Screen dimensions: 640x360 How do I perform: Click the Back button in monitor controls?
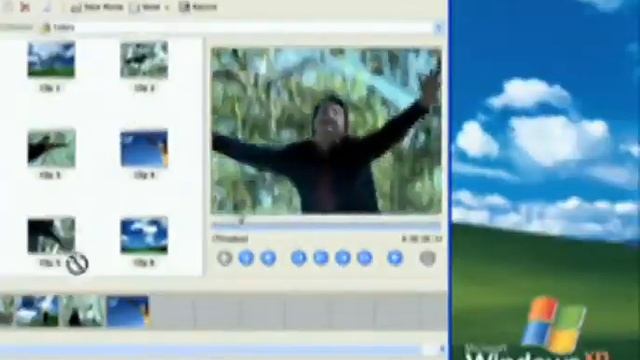coord(299,258)
